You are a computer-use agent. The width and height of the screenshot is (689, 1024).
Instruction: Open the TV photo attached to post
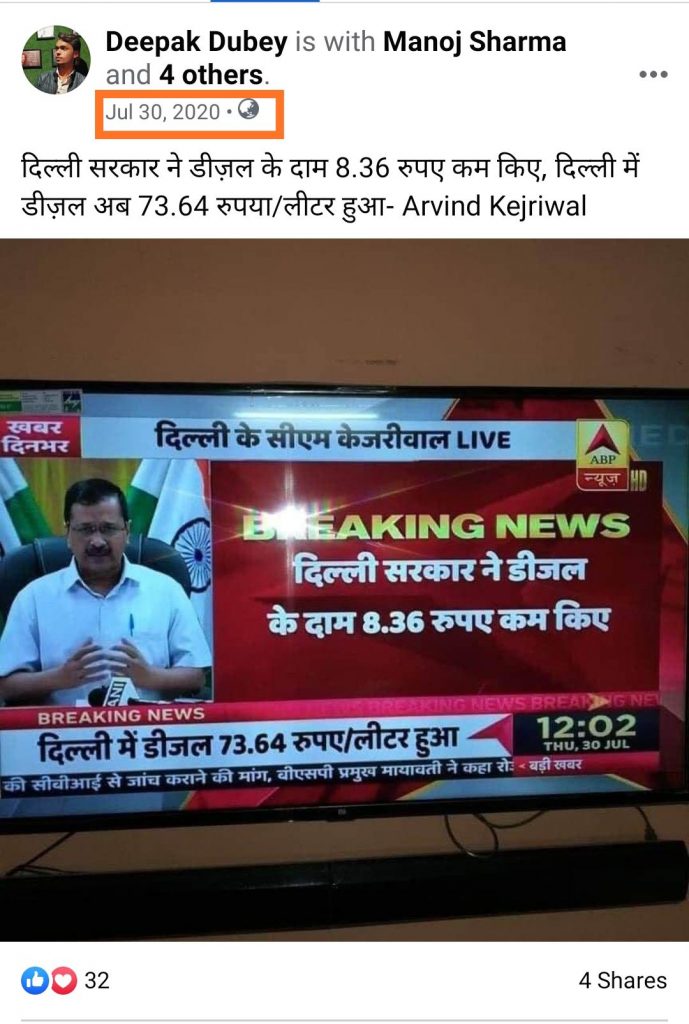(344, 590)
